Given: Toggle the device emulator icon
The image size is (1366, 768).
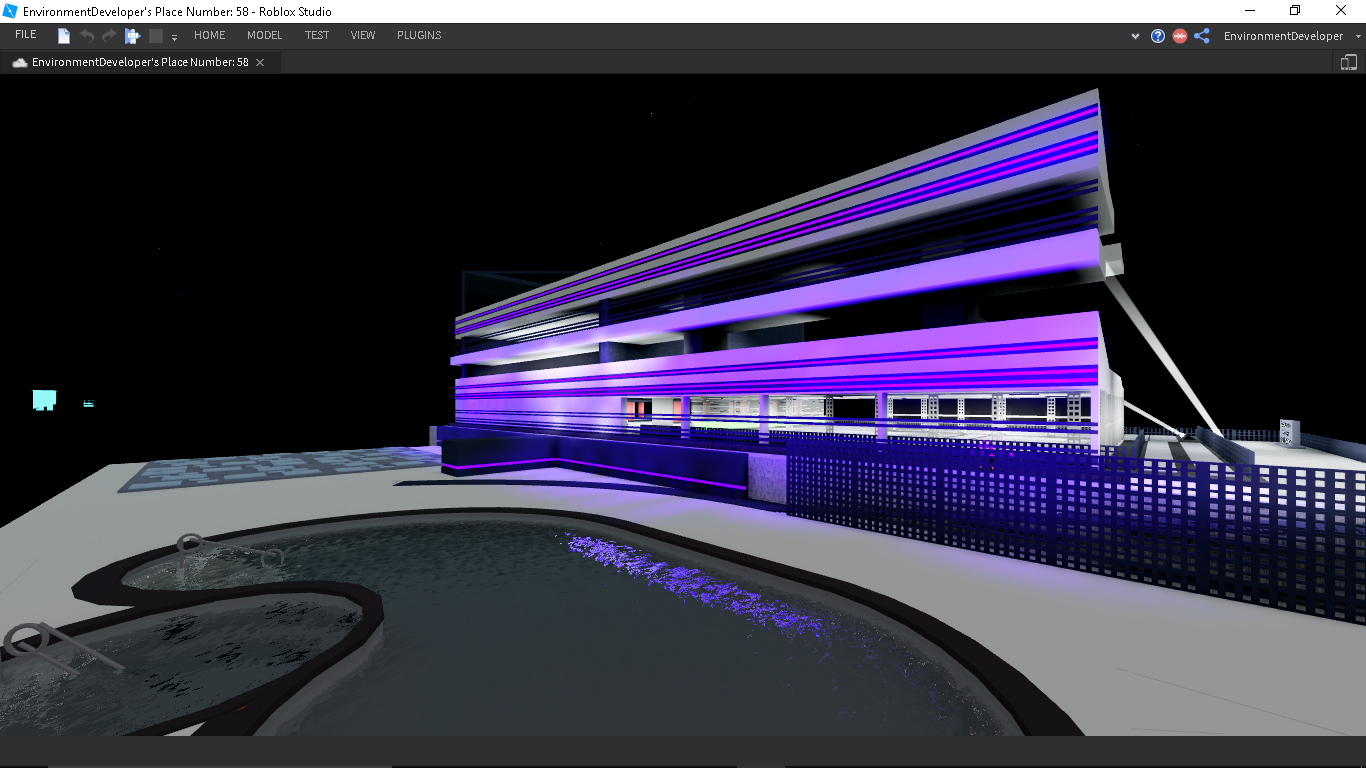Looking at the screenshot, I should [1348, 62].
